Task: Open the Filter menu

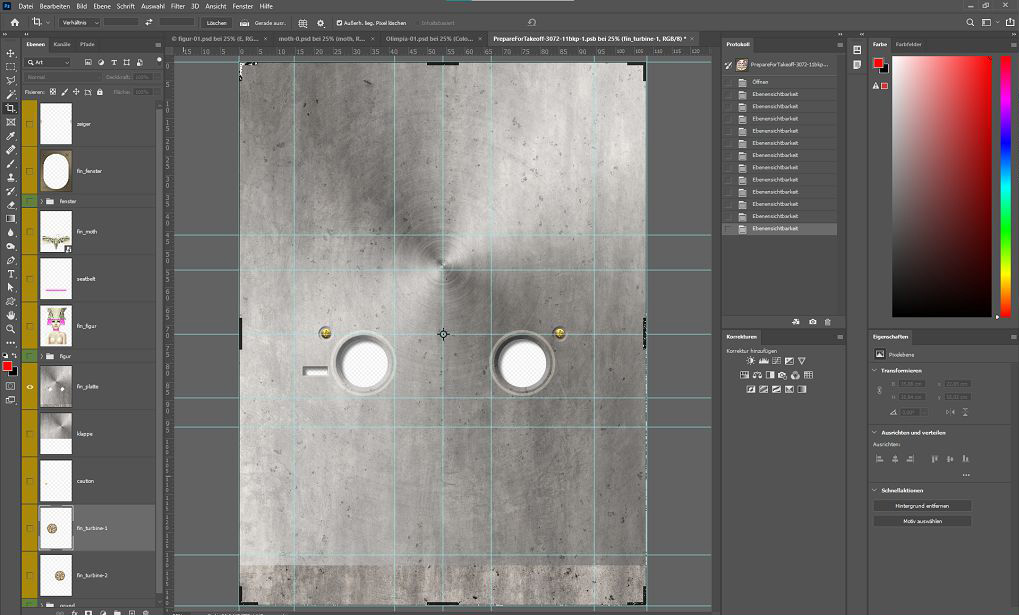Action: [x=178, y=6]
